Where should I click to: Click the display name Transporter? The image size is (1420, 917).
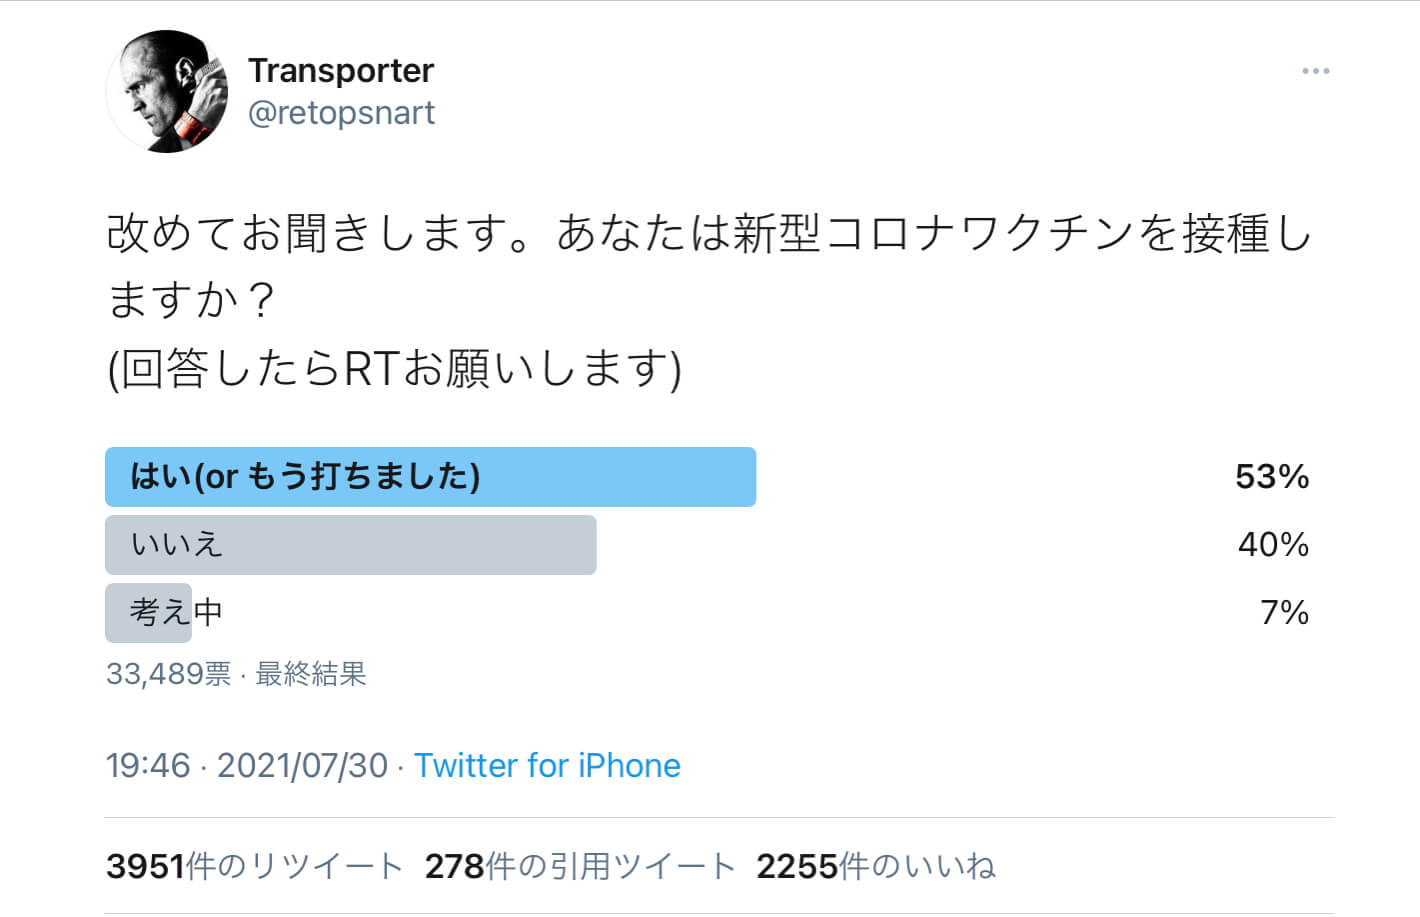coord(342,70)
